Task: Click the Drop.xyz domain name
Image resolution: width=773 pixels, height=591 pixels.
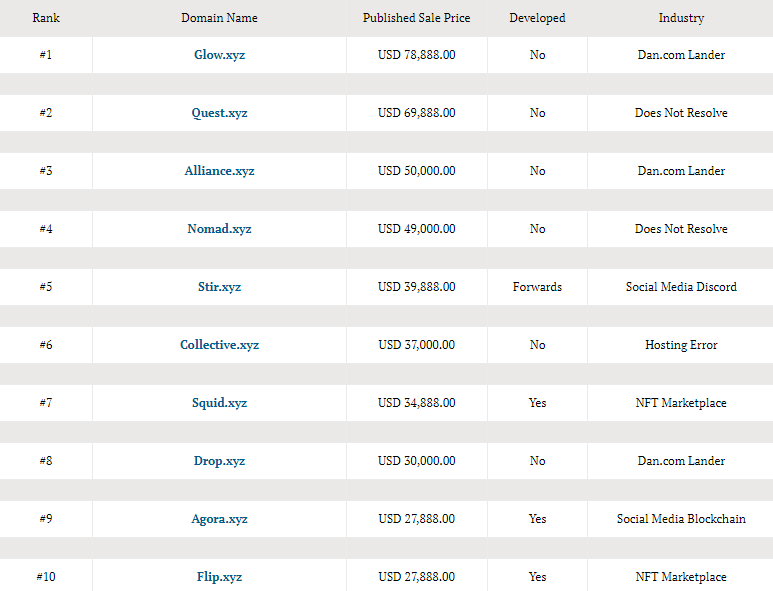Action: pyautogui.click(x=219, y=461)
